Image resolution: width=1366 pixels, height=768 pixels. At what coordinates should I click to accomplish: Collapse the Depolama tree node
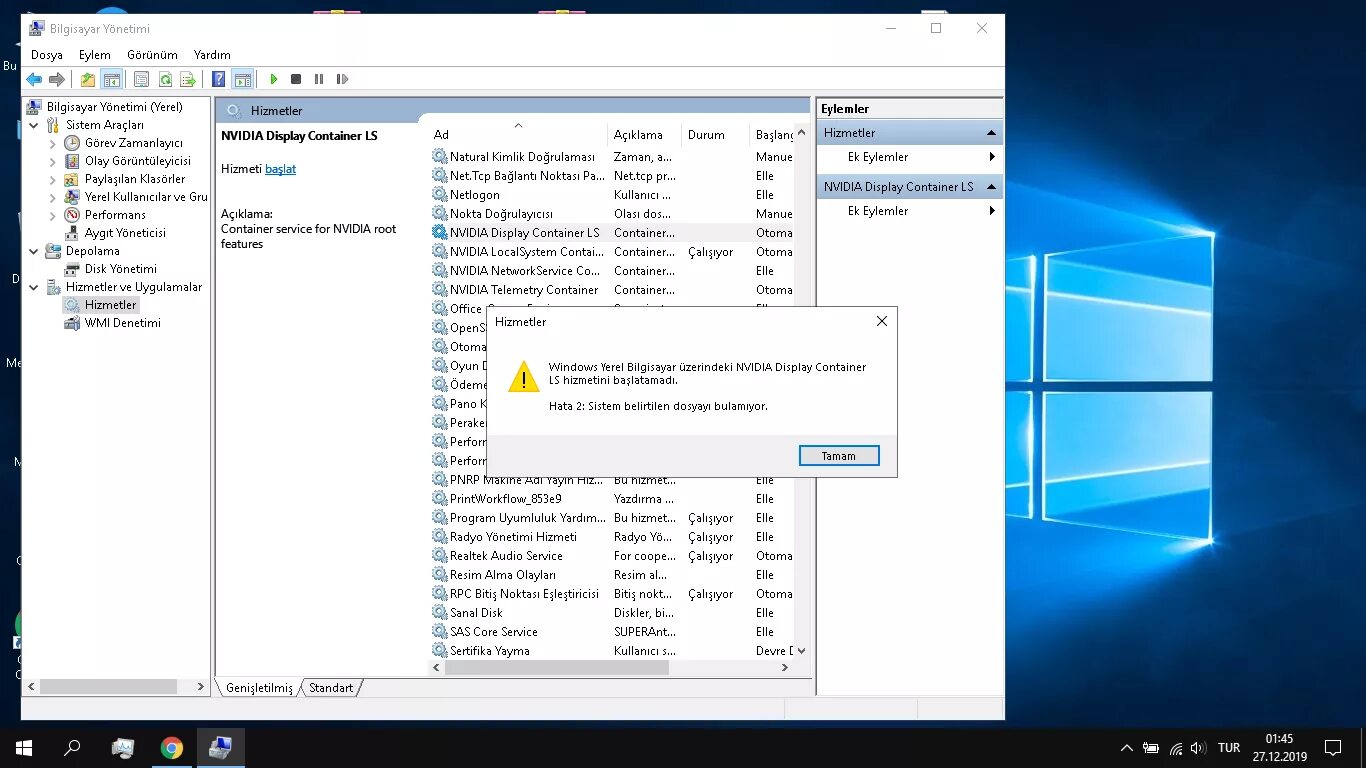(34, 251)
